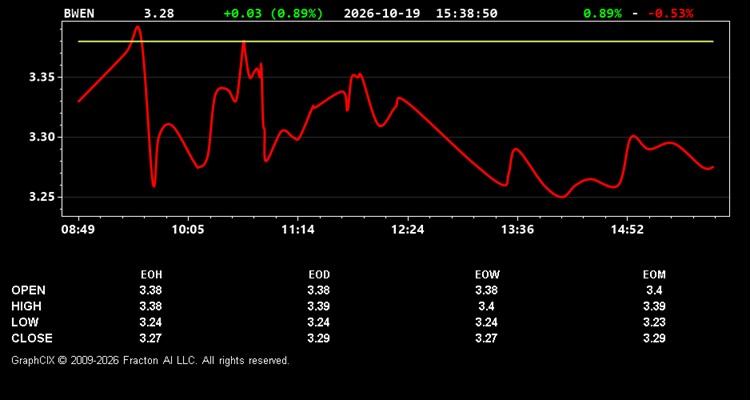Click the 12:24 time axis label

408,230
